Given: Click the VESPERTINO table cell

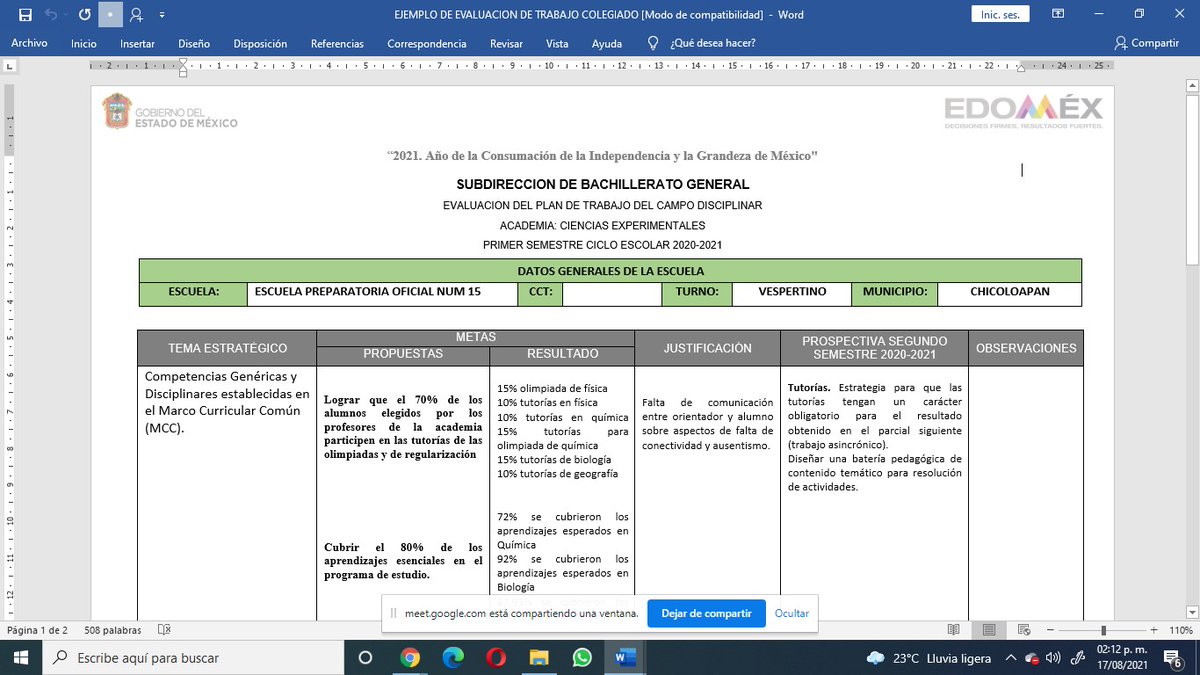Looking at the screenshot, I should [x=791, y=292].
